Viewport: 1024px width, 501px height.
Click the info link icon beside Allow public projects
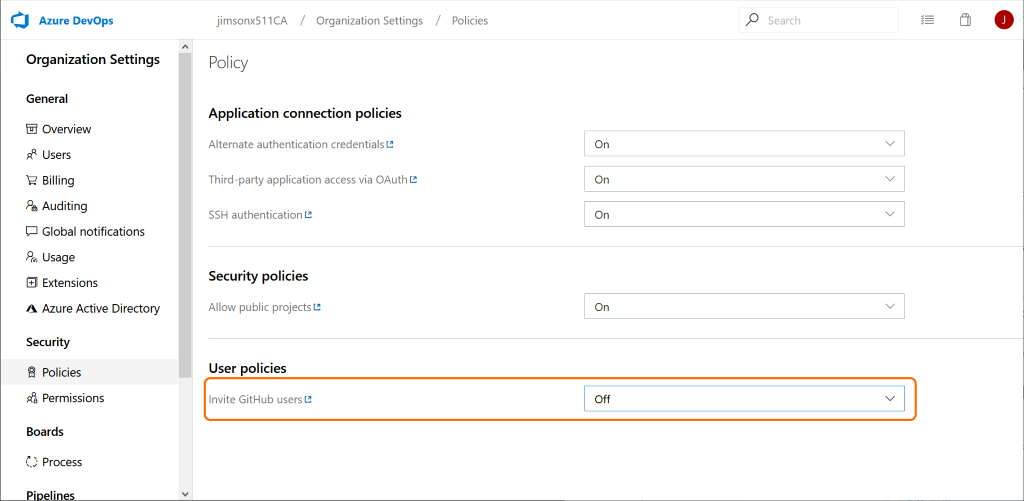point(317,307)
